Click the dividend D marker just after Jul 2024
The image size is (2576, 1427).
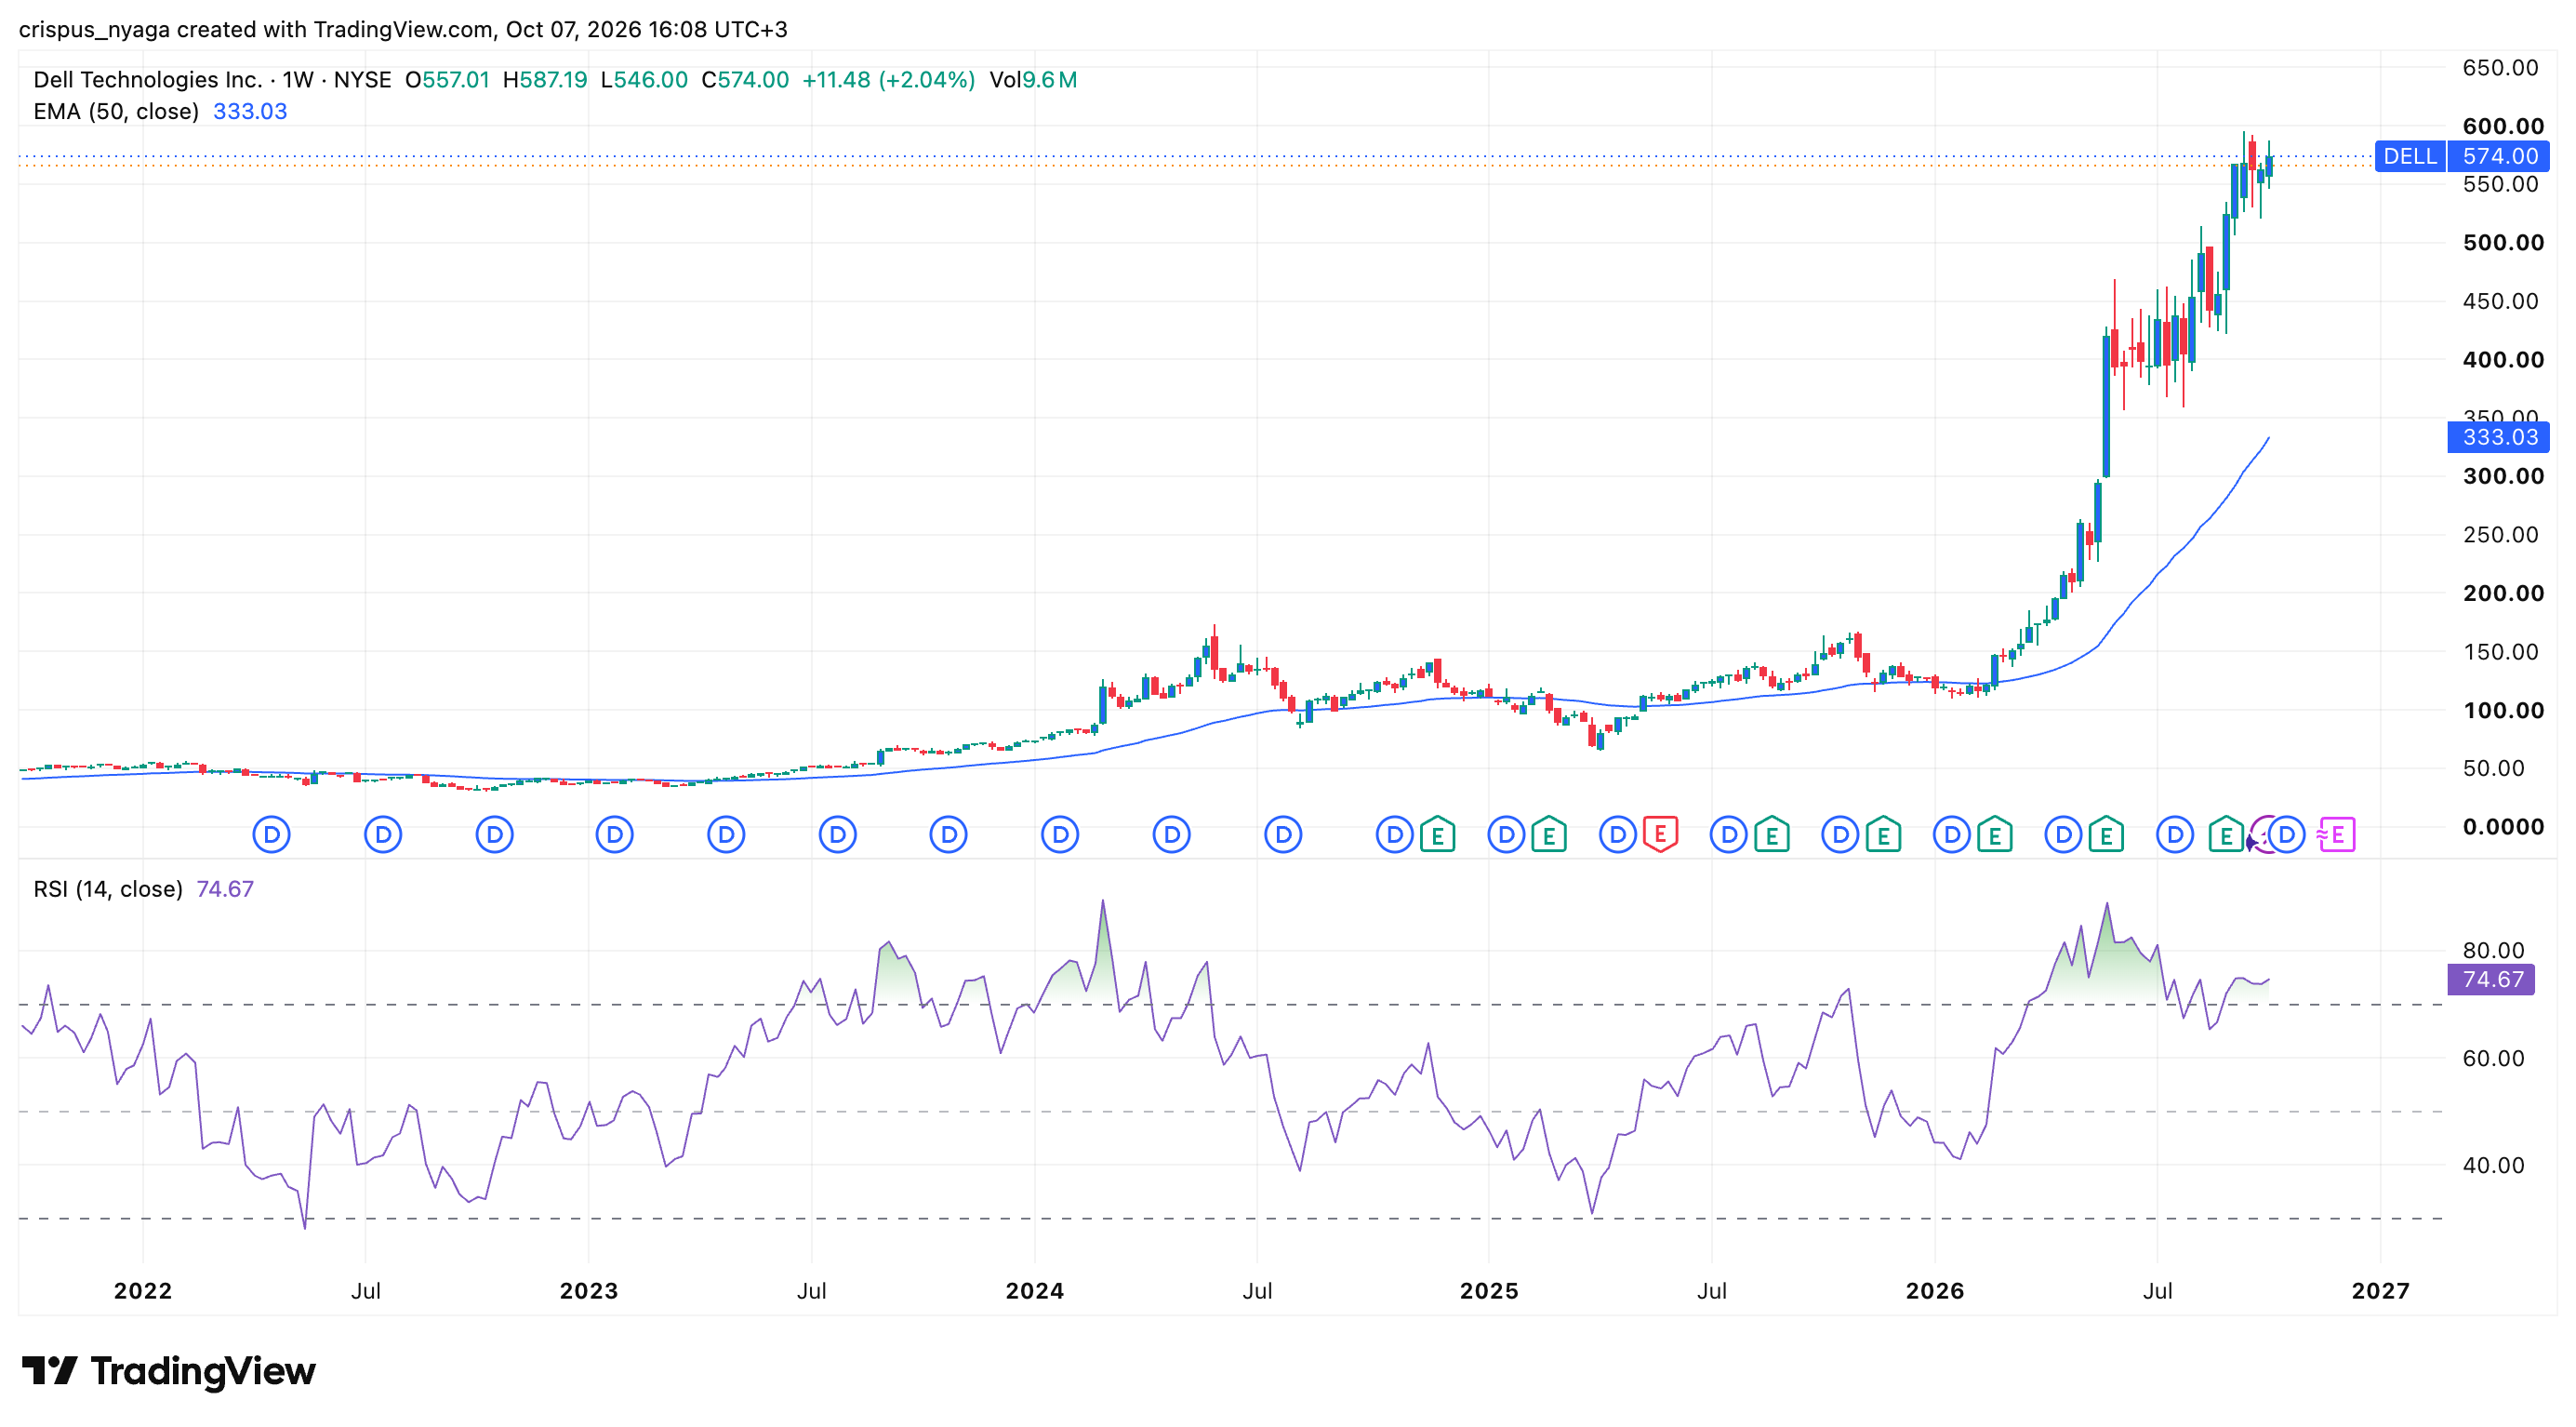coord(1283,834)
